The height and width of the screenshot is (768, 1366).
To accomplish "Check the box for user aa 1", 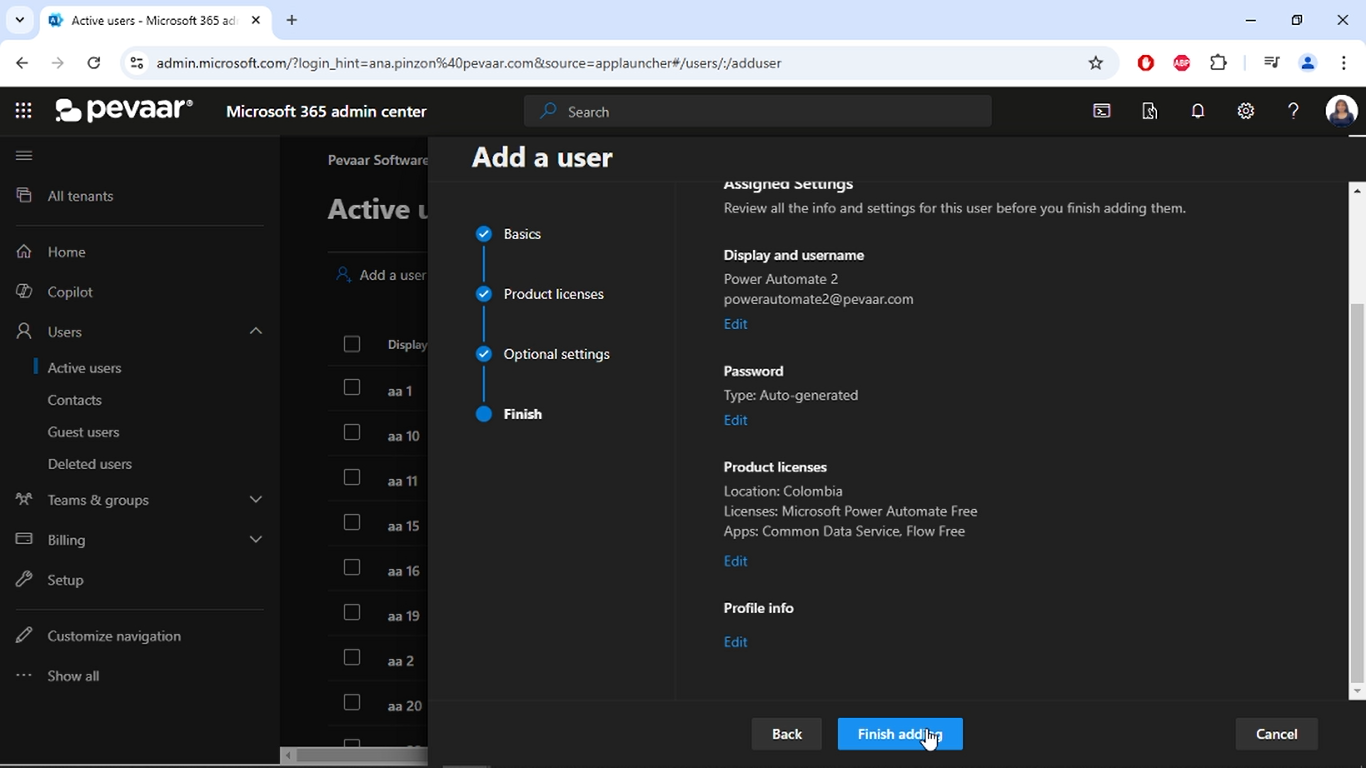I will [352, 387].
